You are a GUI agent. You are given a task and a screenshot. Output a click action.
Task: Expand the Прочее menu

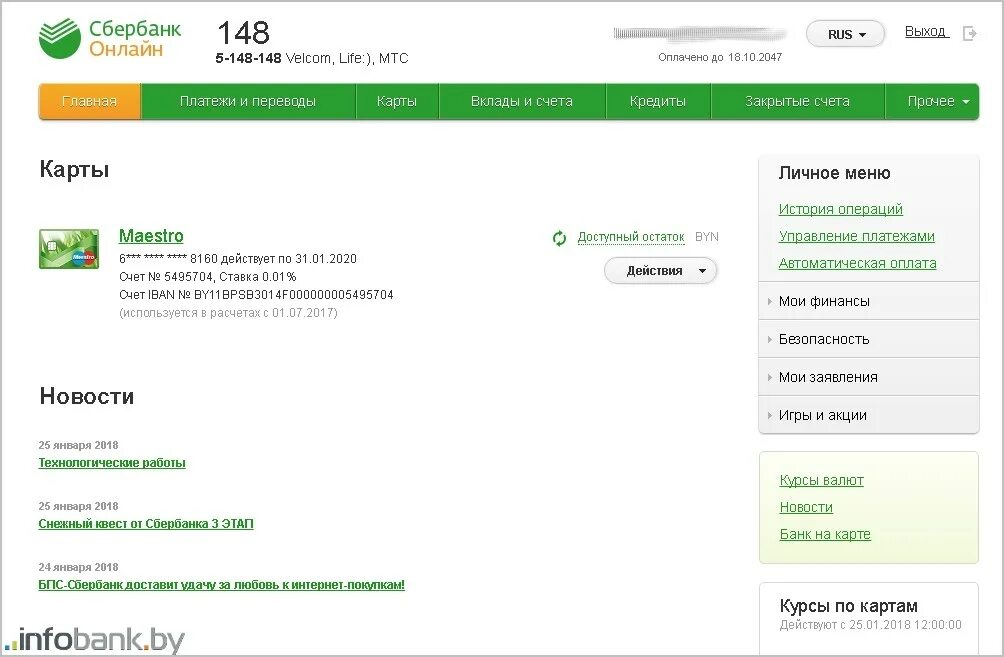tap(932, 101)
